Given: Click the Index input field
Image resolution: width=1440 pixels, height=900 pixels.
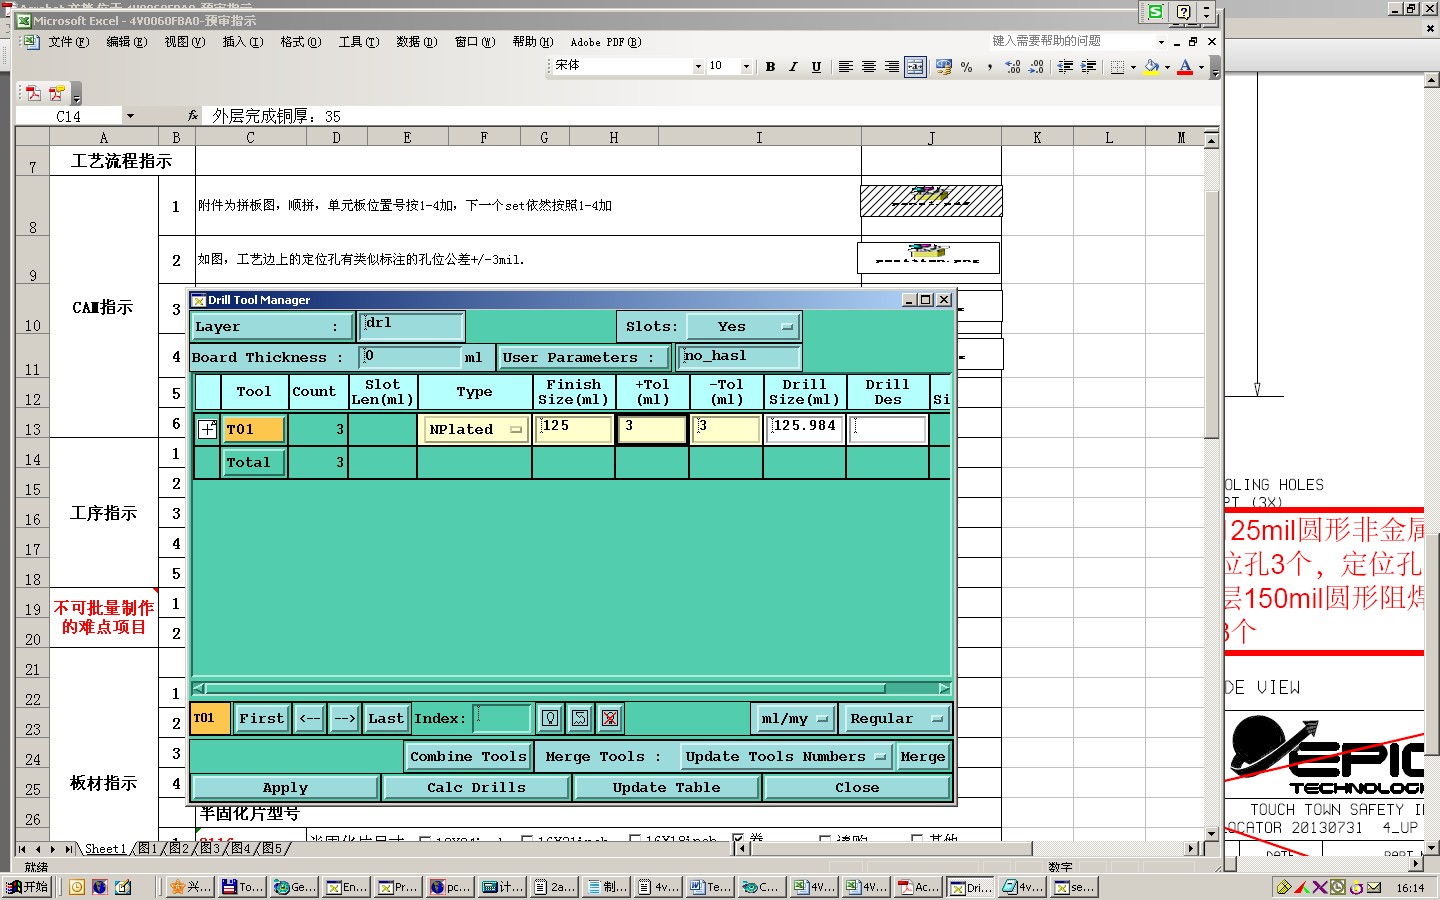Looking at the screenshot, I should tap(501, 718).
